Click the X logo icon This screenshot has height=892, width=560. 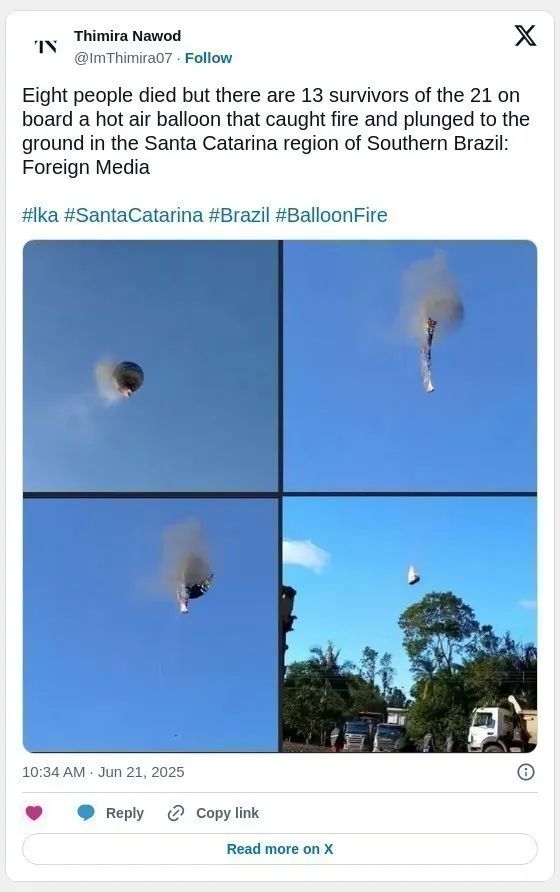tap(525, 35)
